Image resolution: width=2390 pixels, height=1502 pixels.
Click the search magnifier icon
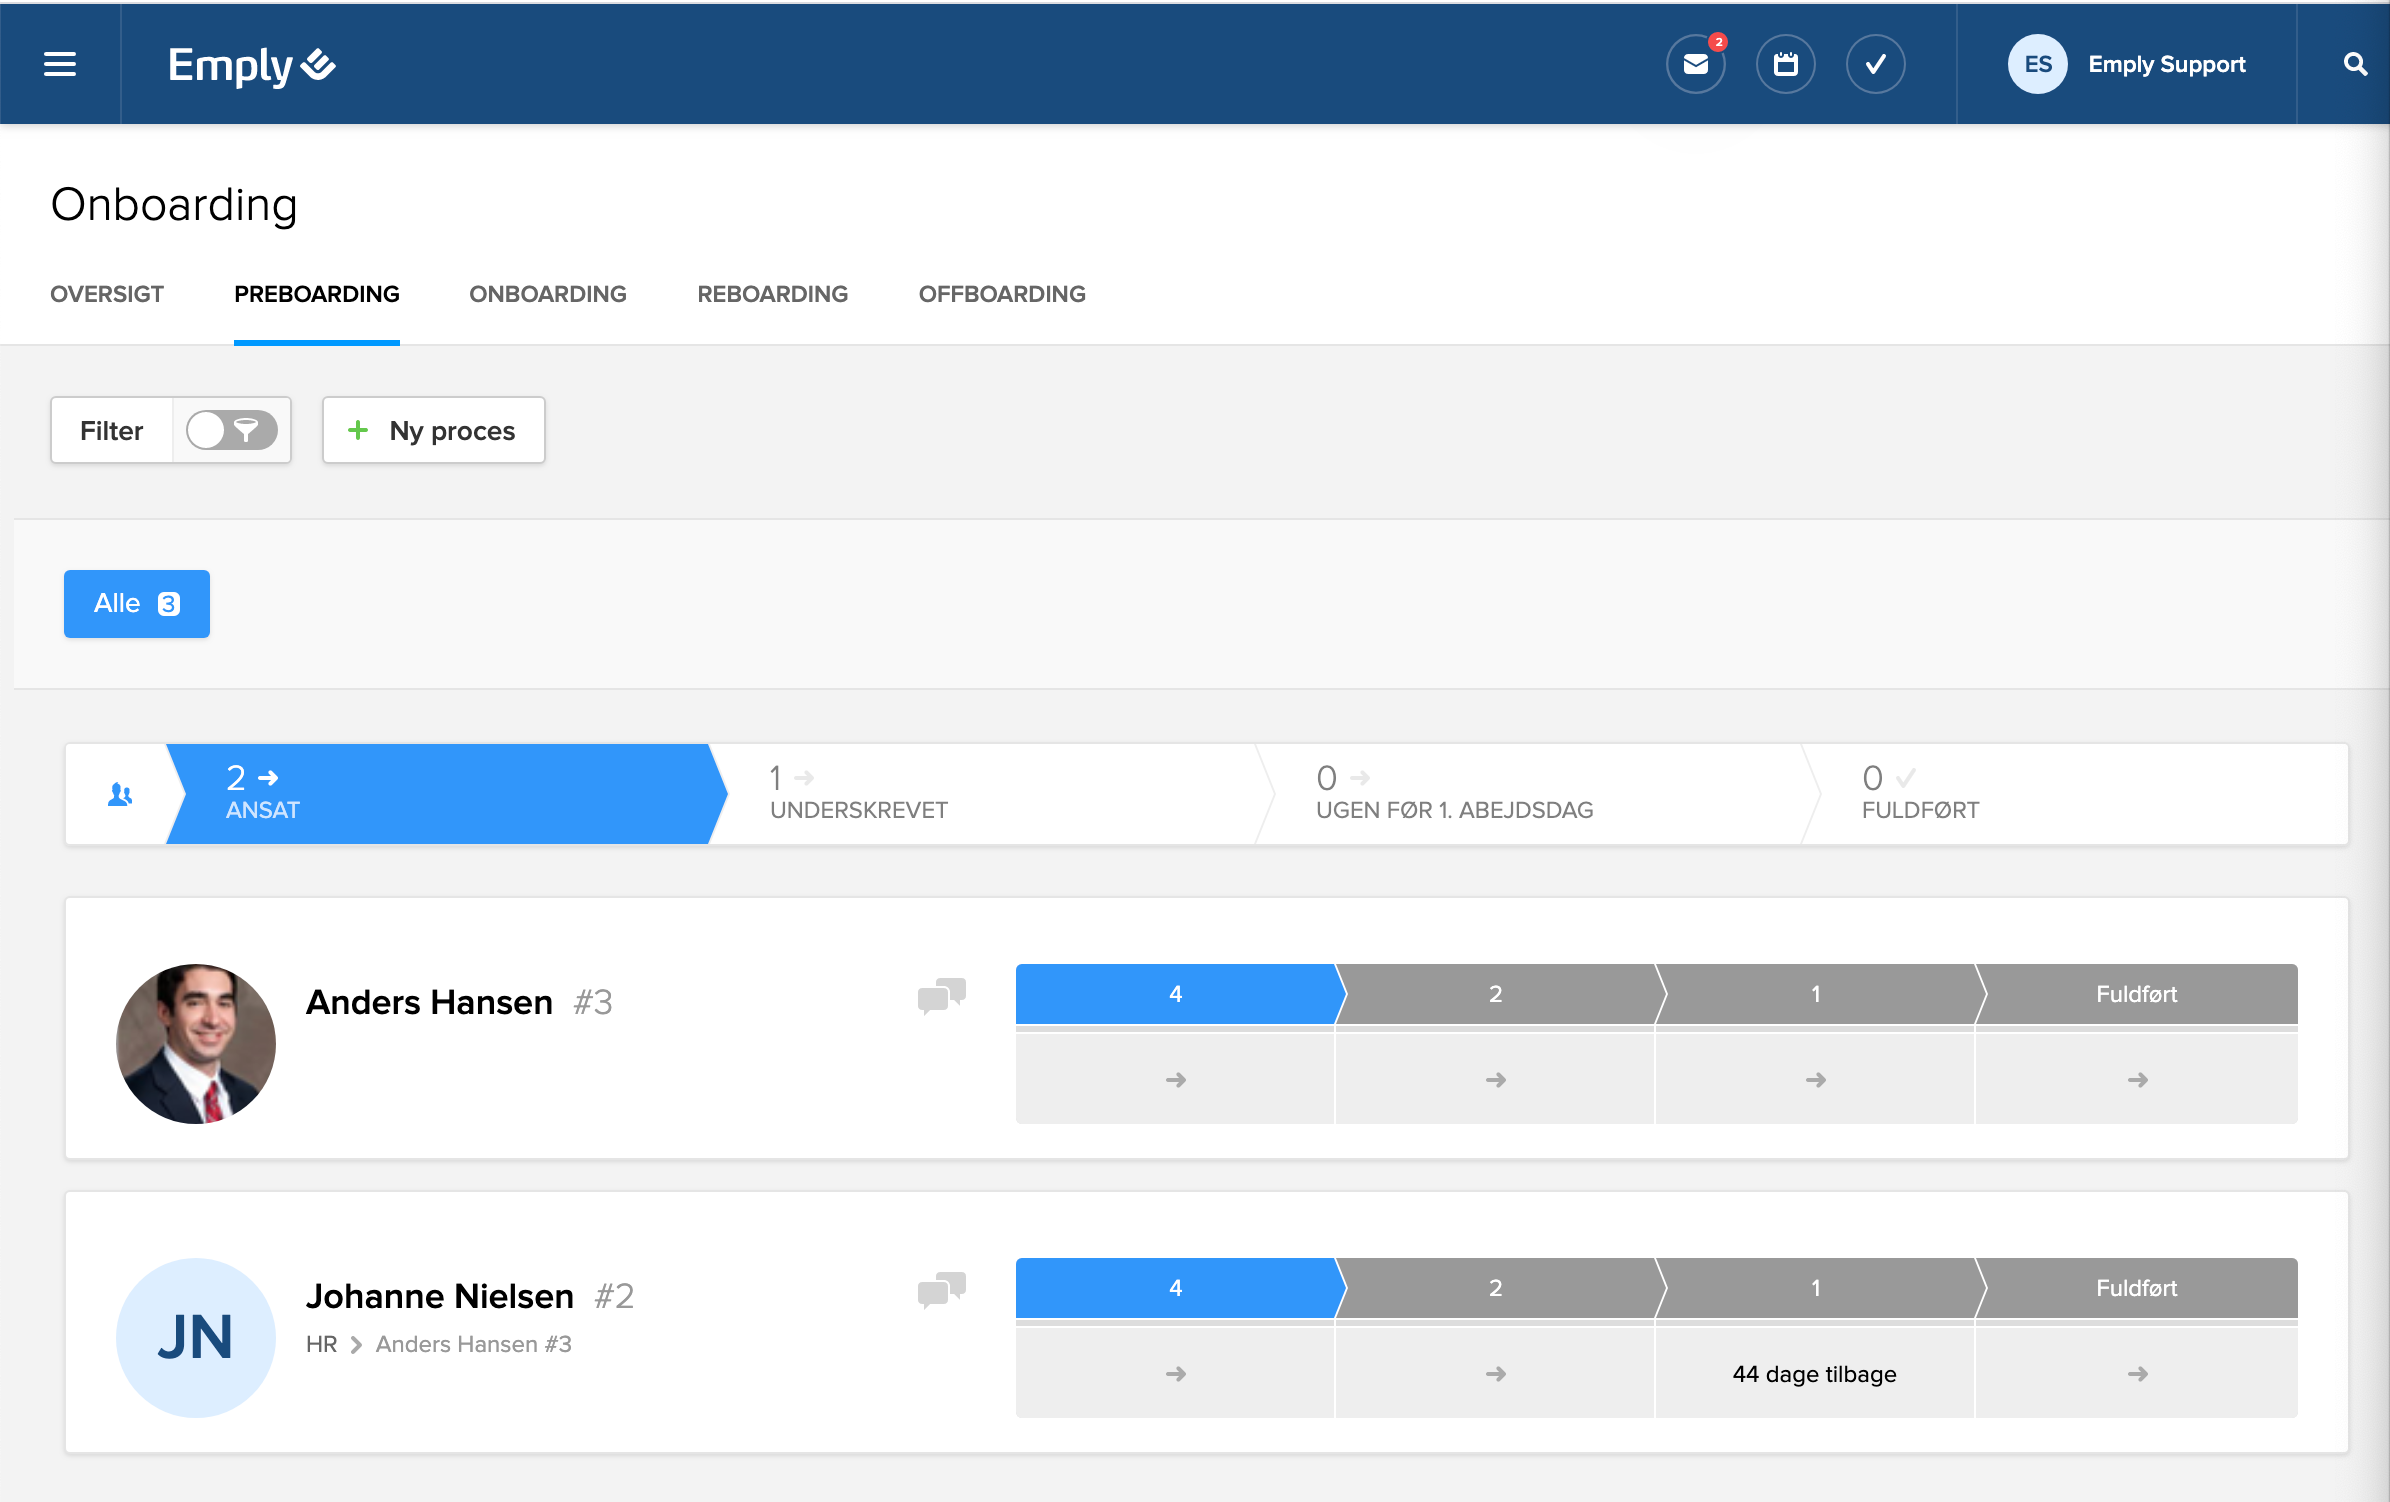coord(2355,64)
